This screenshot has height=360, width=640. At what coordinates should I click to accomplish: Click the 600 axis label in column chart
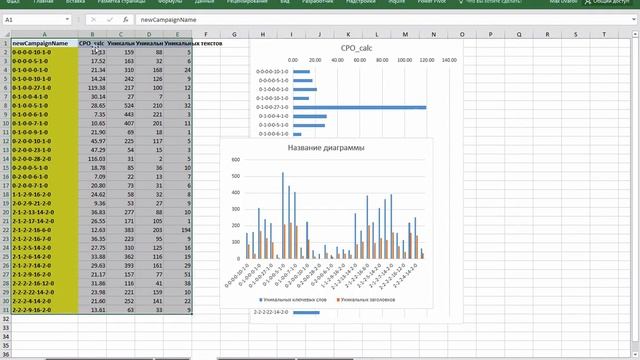pyautogui.click(x=236, y=160)
